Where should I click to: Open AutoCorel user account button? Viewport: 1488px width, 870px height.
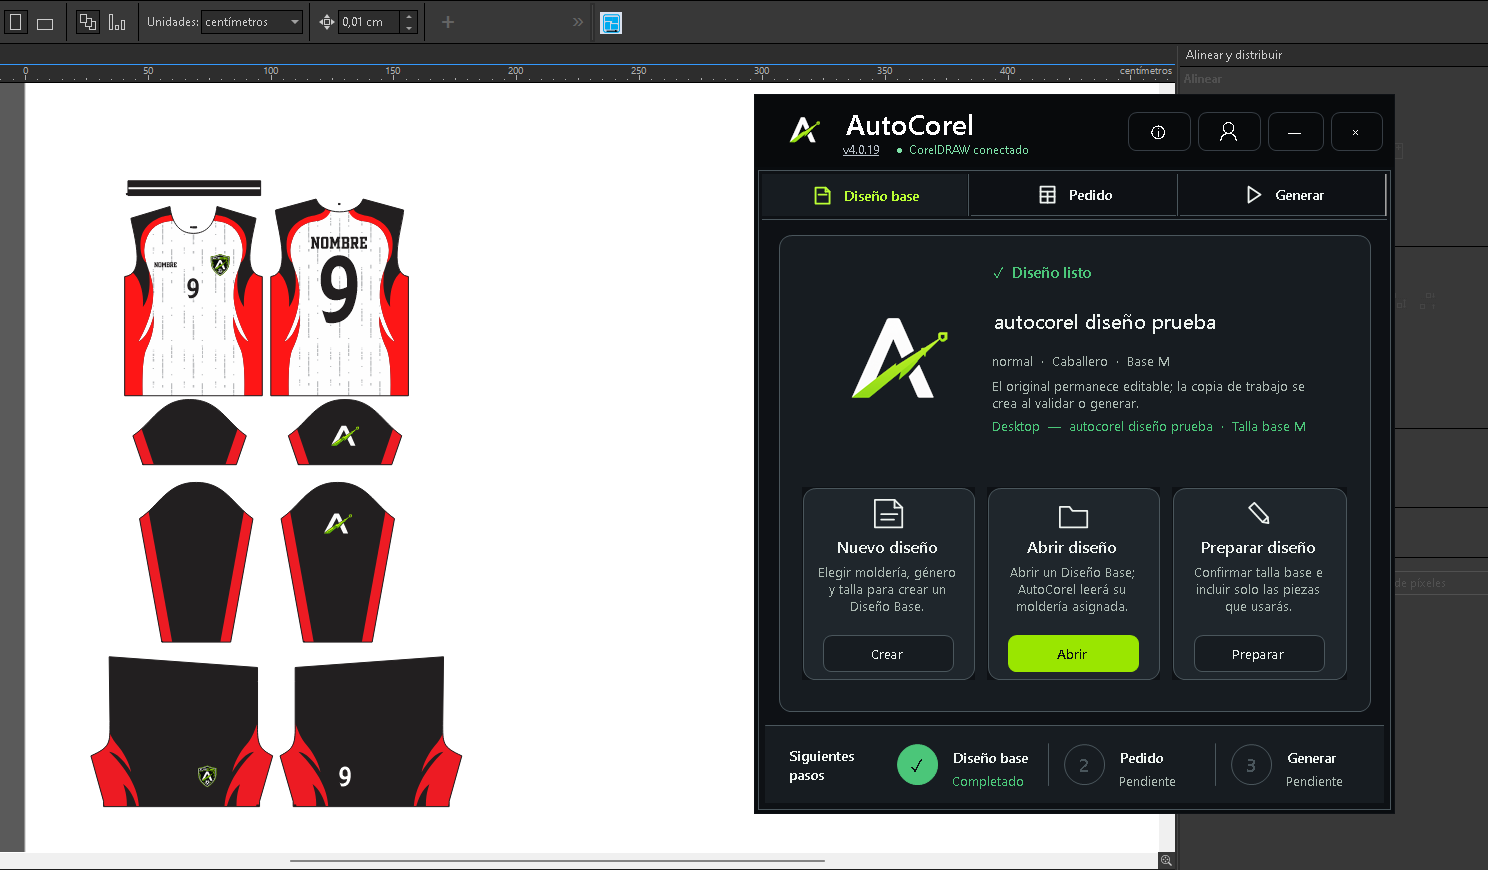click(x=1229, y=132)
